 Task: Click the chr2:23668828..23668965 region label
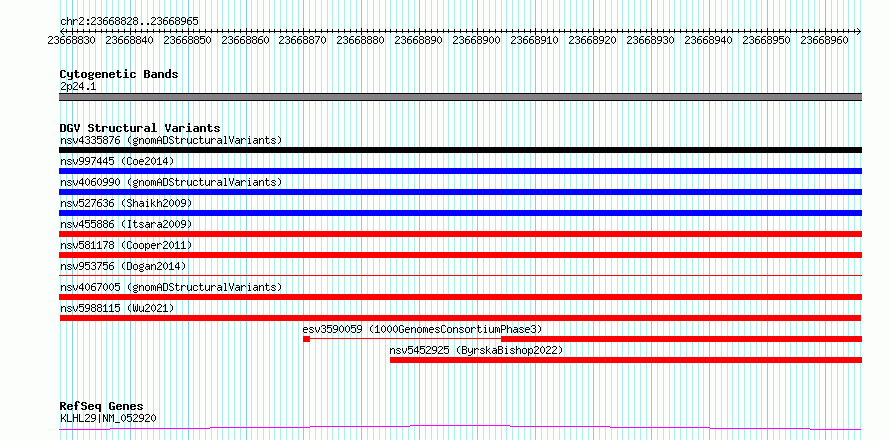coord(129,21)
